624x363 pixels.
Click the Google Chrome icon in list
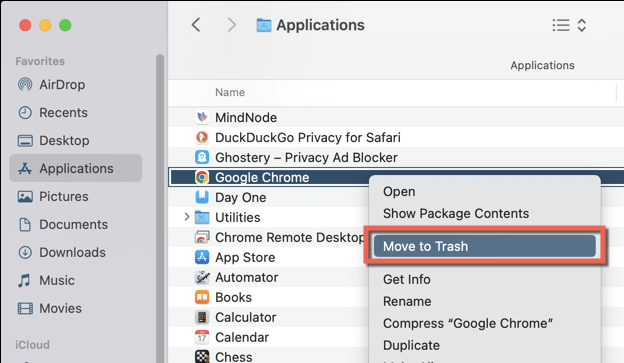coord(202,177)
